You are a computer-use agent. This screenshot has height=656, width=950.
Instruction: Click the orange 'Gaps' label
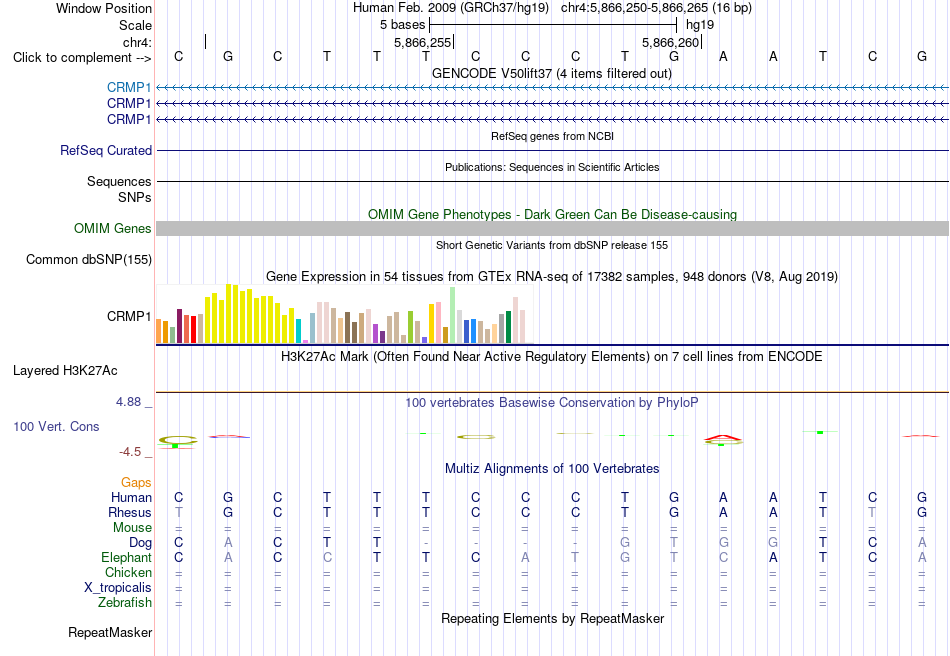[x=136, y=483]
